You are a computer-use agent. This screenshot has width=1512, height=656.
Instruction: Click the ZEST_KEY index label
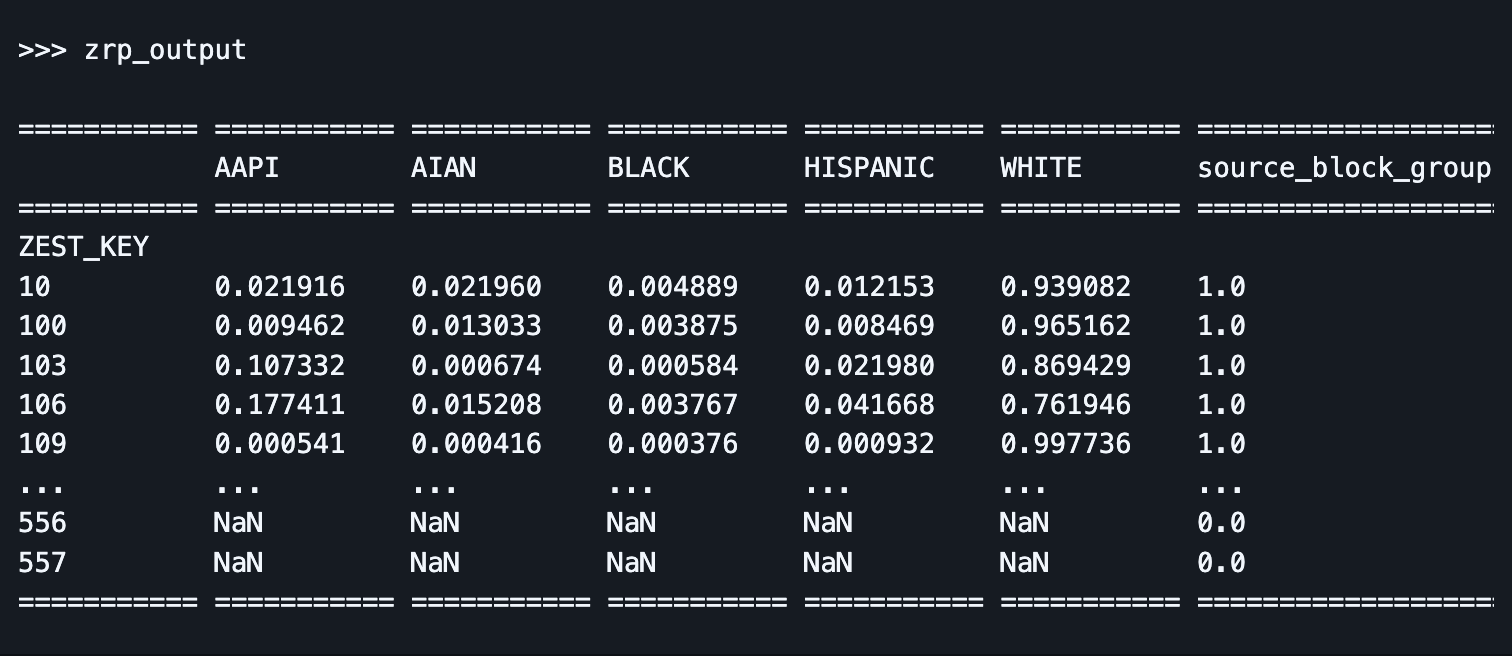click(x=83, y=247)
